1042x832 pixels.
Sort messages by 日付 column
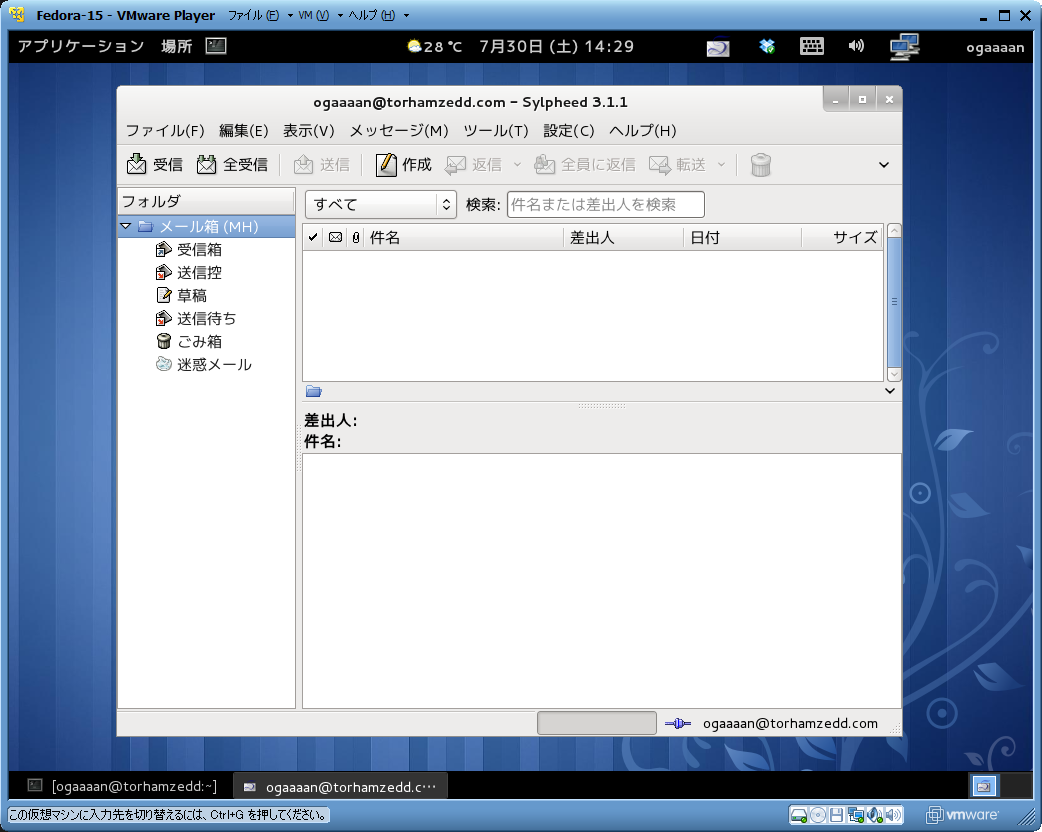[742, 237]
